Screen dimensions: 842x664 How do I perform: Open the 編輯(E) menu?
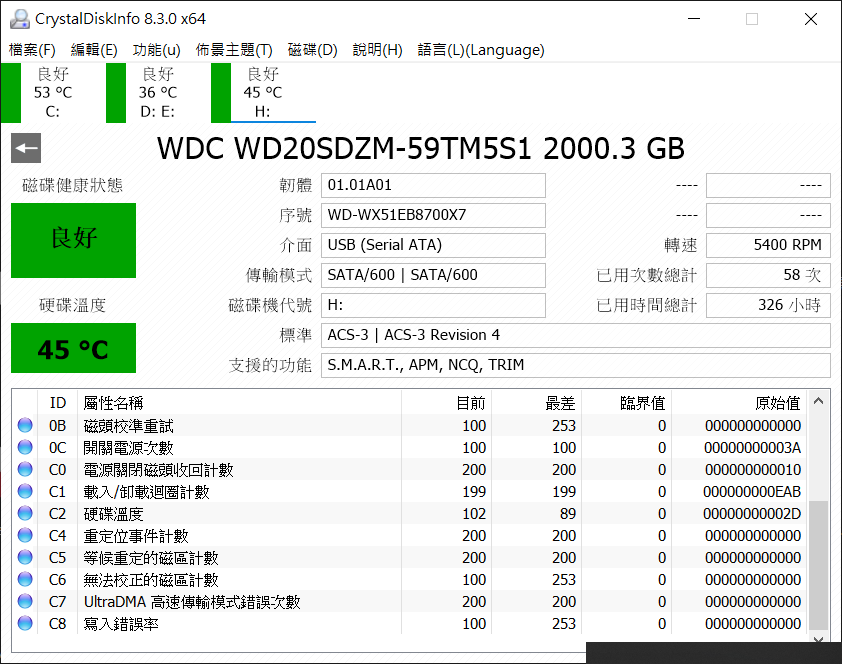pyautogui.click(x=94, y=50)
